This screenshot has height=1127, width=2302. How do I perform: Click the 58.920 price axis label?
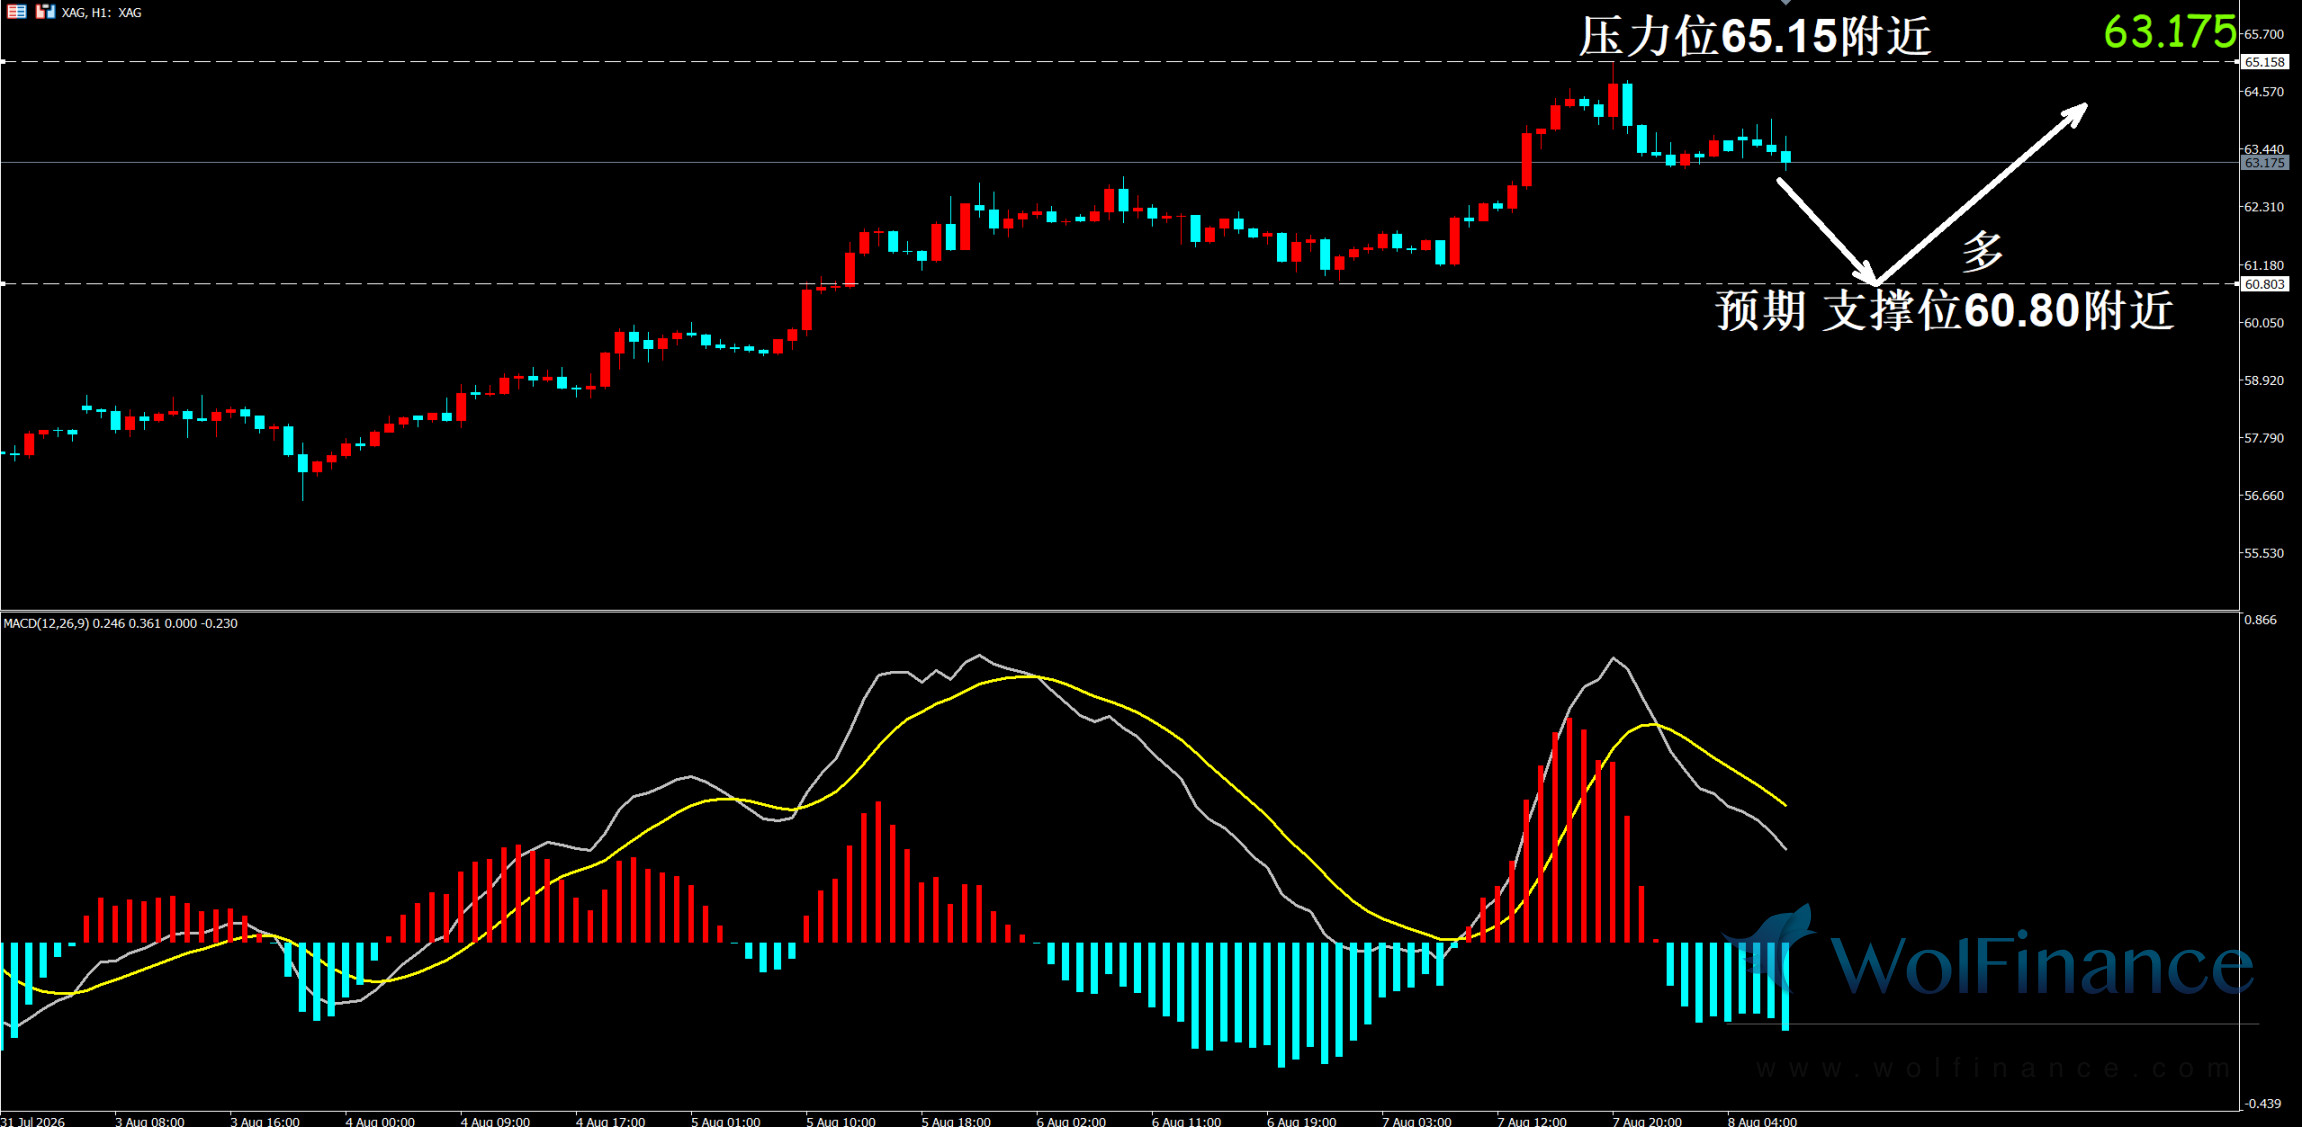2264,380
